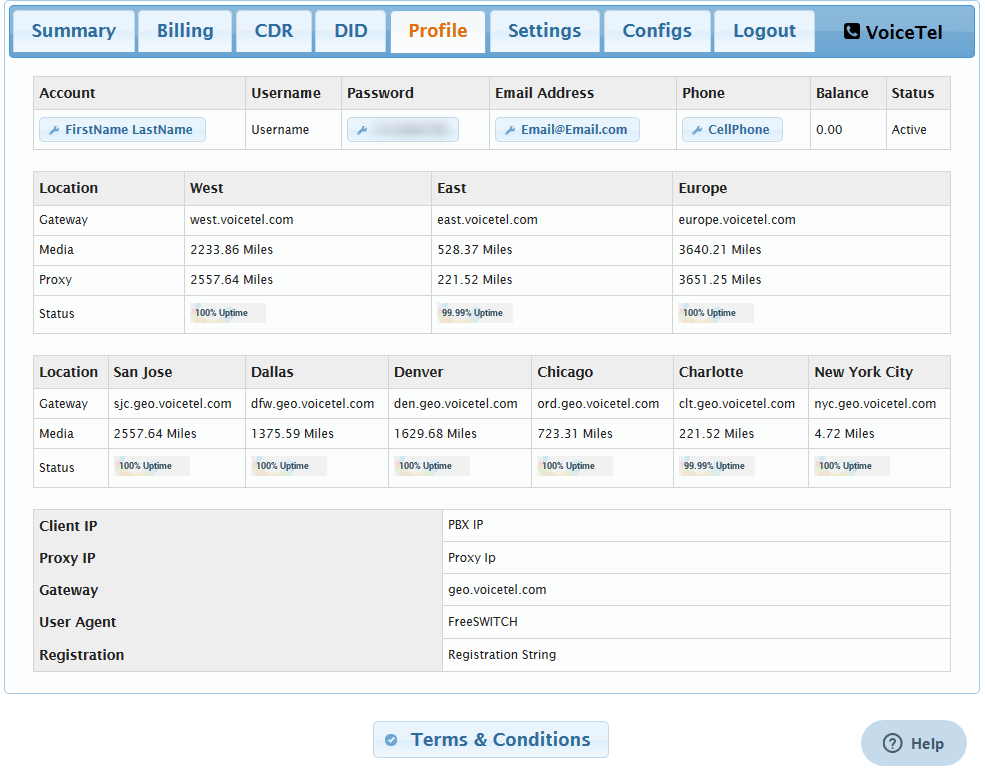Open the Help widget
This screenshot has width=985, height=774.
click(x=913, y=743)
